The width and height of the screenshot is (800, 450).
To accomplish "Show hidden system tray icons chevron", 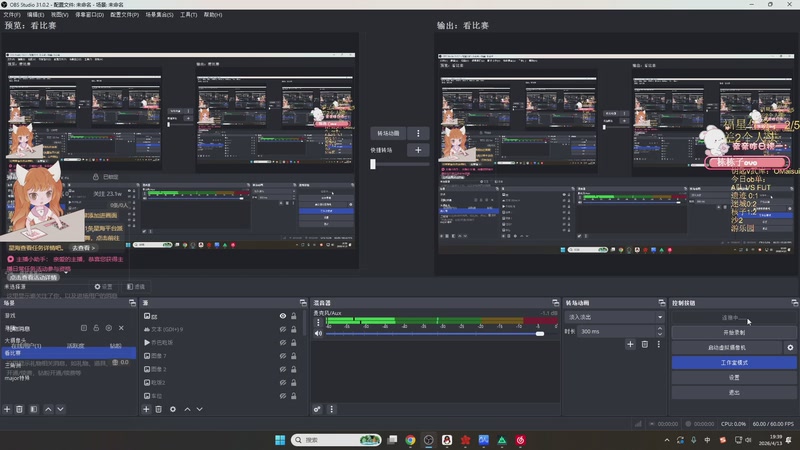I will (x=667, y=440).
